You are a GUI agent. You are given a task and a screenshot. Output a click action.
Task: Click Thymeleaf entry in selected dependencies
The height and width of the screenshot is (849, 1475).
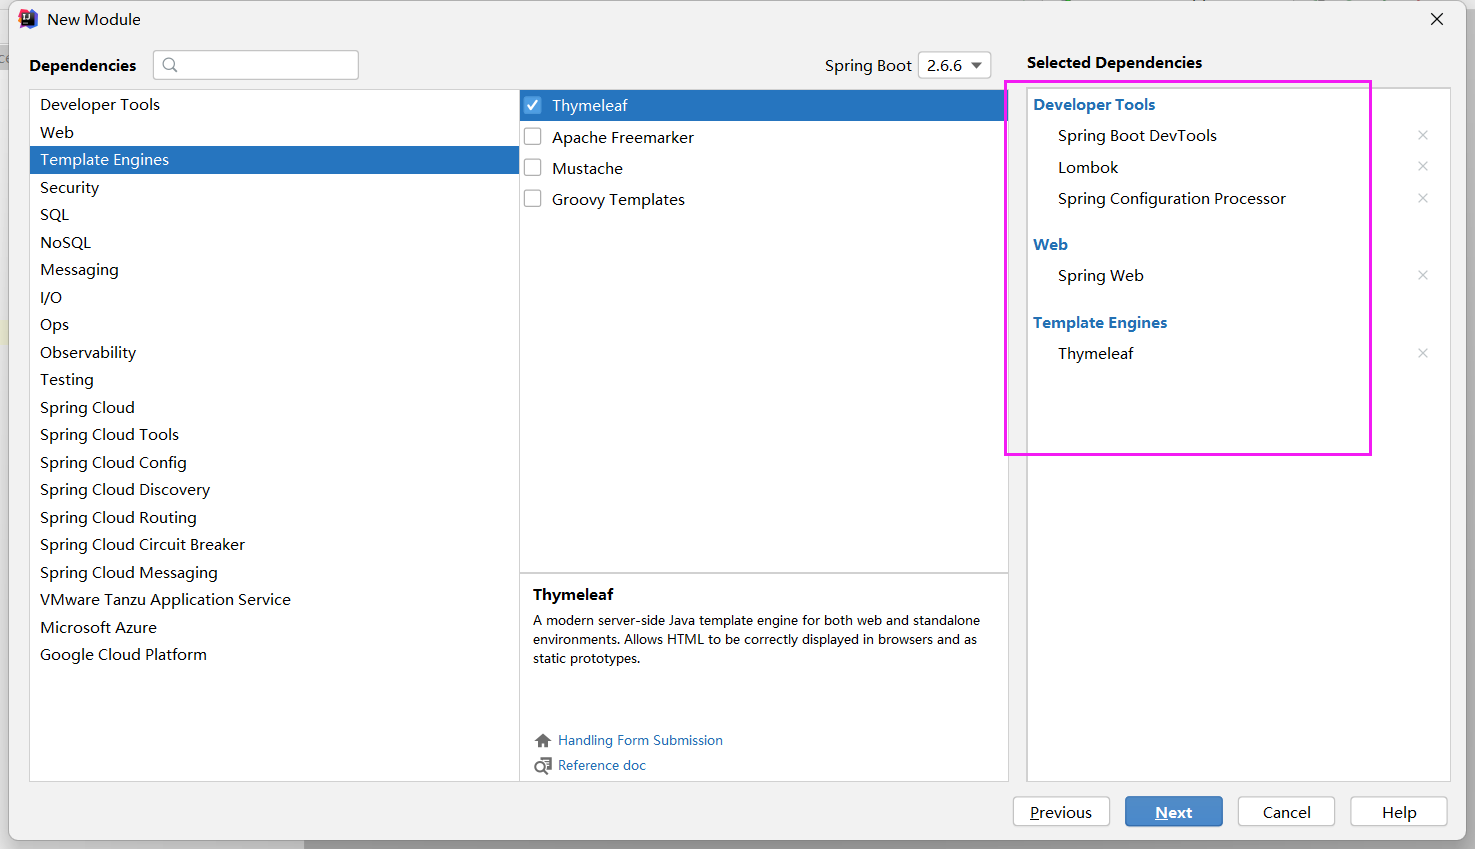[1095, 353]
